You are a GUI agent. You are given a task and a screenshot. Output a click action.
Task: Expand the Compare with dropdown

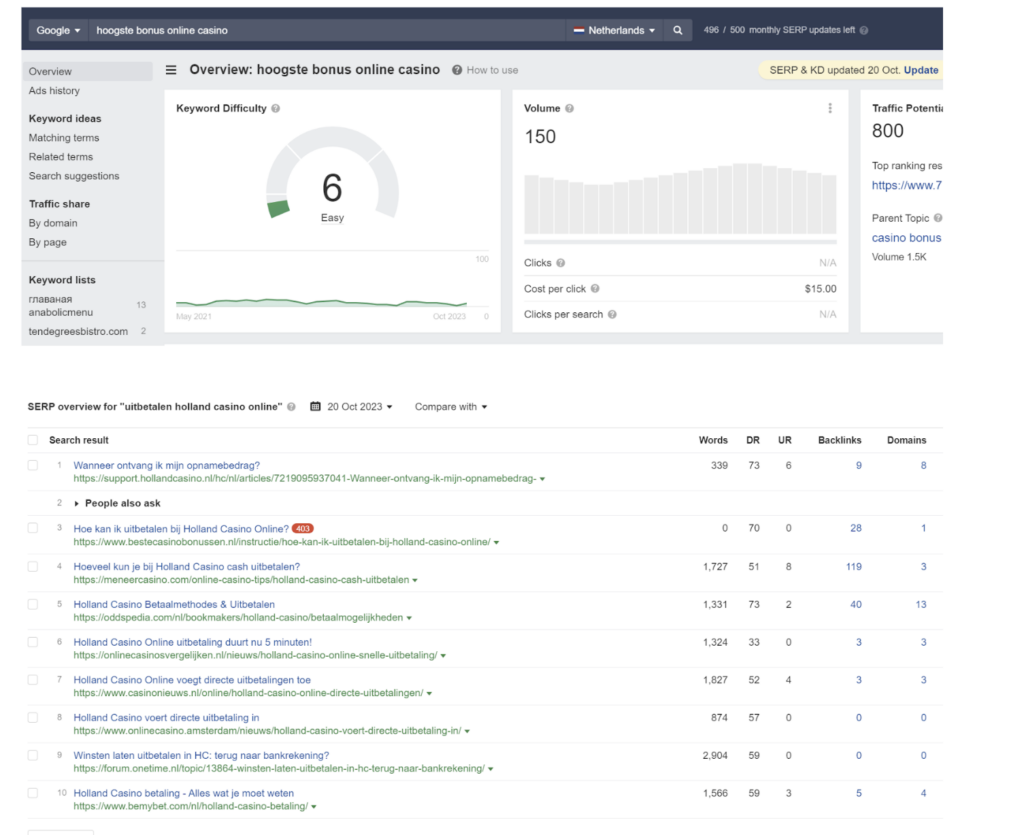[451, 407]
